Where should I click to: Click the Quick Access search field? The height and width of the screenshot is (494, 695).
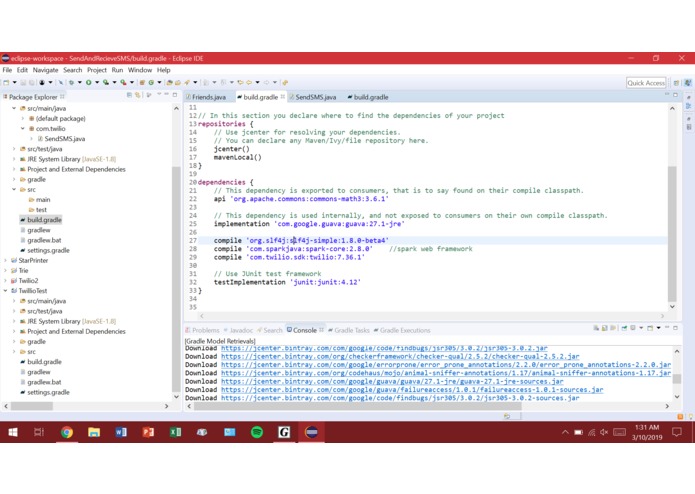(646, 83)
